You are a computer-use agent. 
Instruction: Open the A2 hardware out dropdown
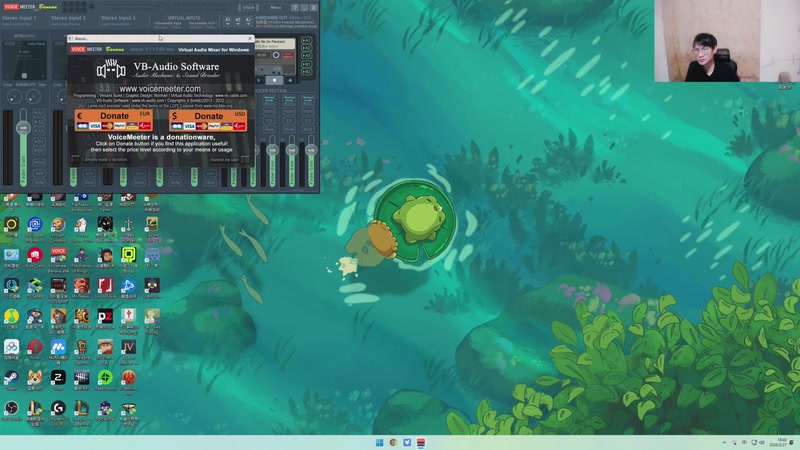point(238,21)
